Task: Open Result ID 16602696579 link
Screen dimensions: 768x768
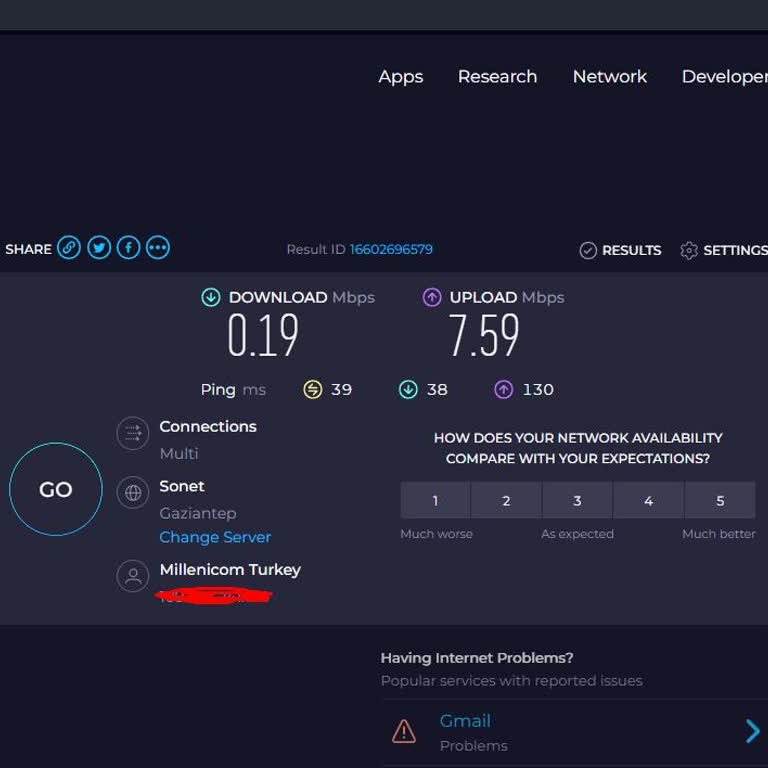Action: (391, 249)
